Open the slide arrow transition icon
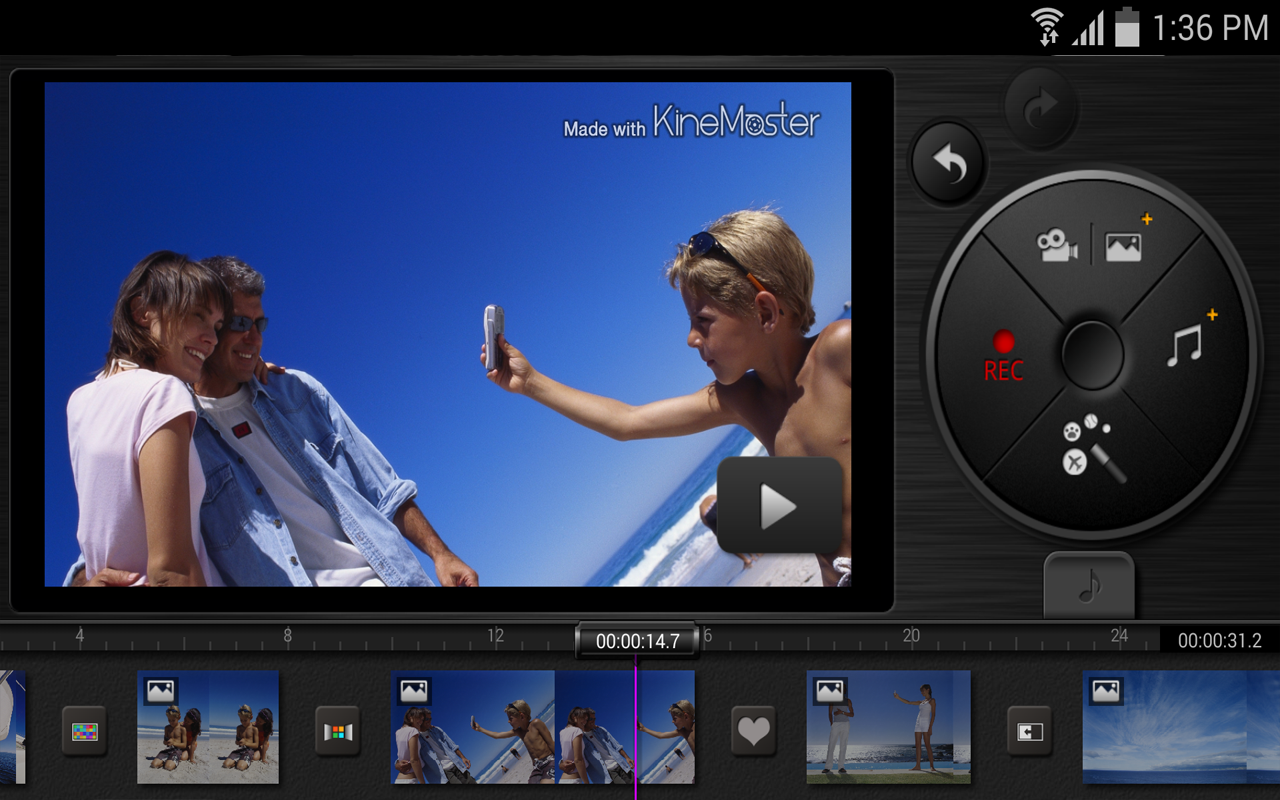 coord(1029,731)
